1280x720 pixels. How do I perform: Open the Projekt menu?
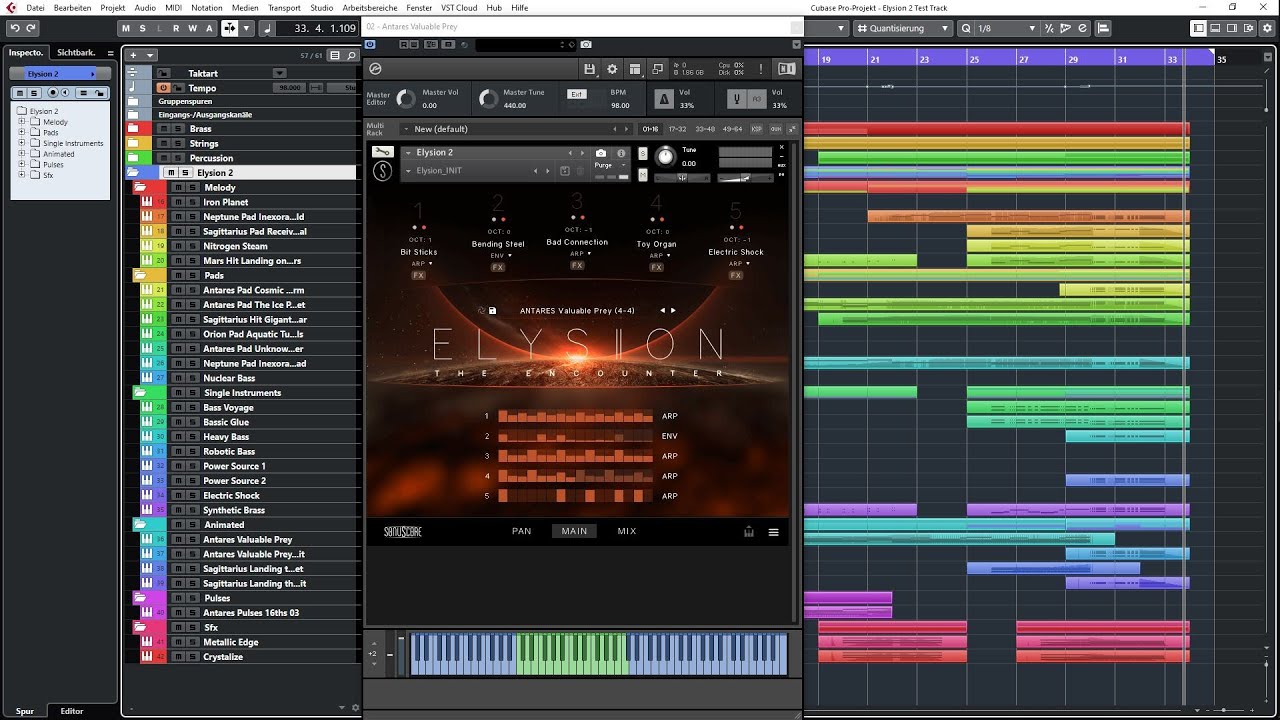click(x=112, y=7)
